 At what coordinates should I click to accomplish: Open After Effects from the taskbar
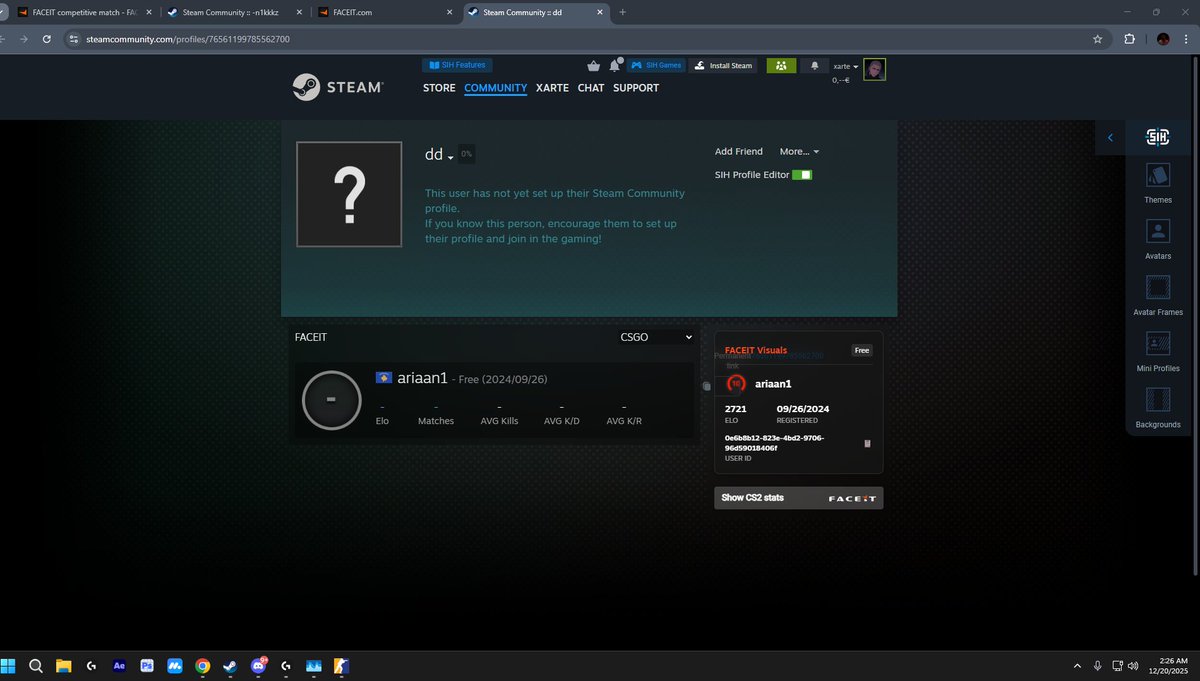[119, 665]
